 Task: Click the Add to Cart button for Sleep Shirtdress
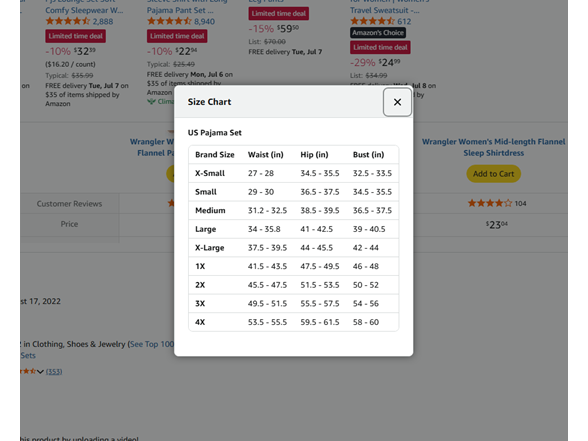tap(493, 174)
